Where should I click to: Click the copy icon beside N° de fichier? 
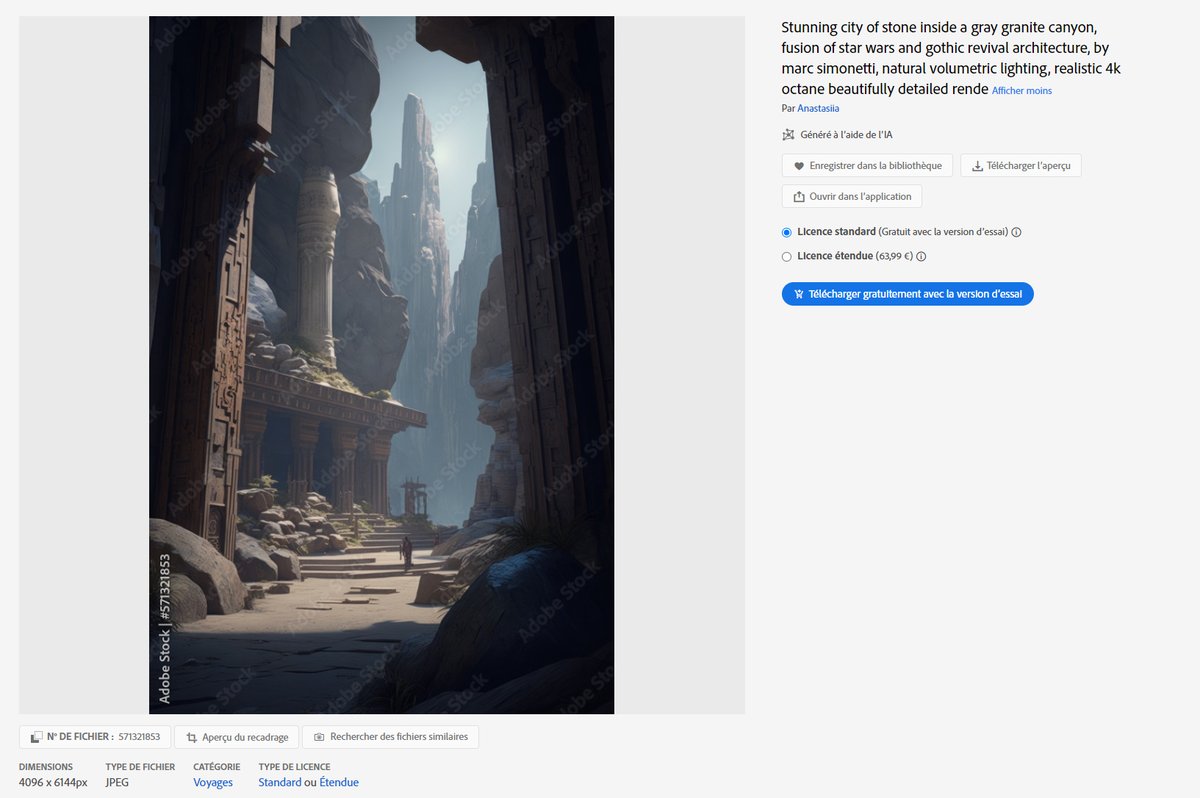(36, 737)
